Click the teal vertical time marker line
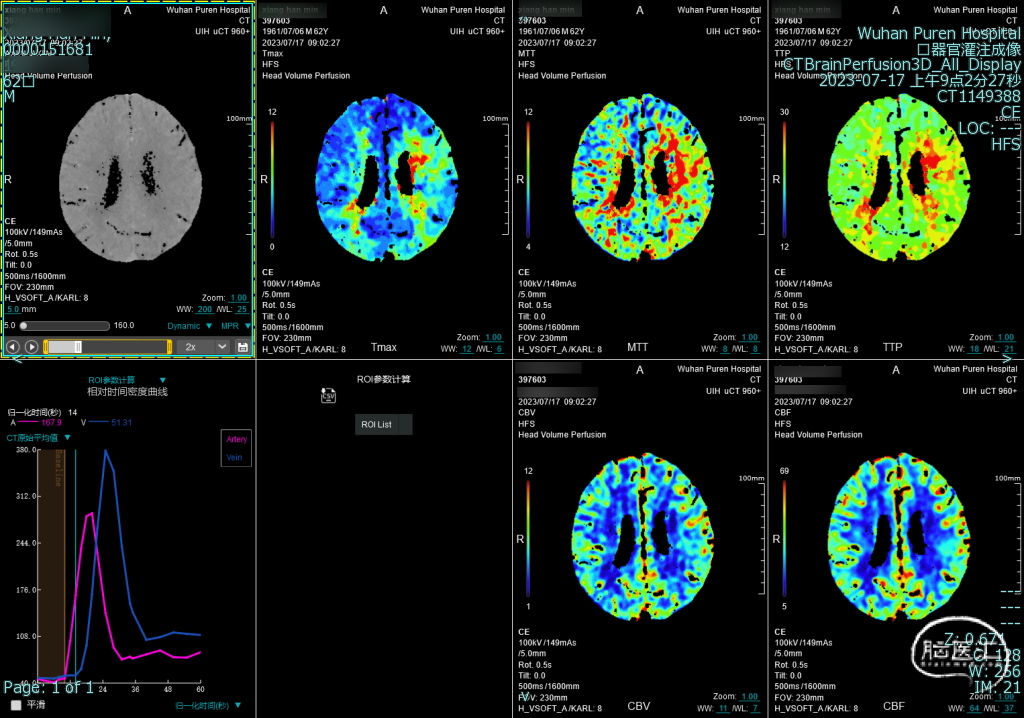 tap(75, 565)
